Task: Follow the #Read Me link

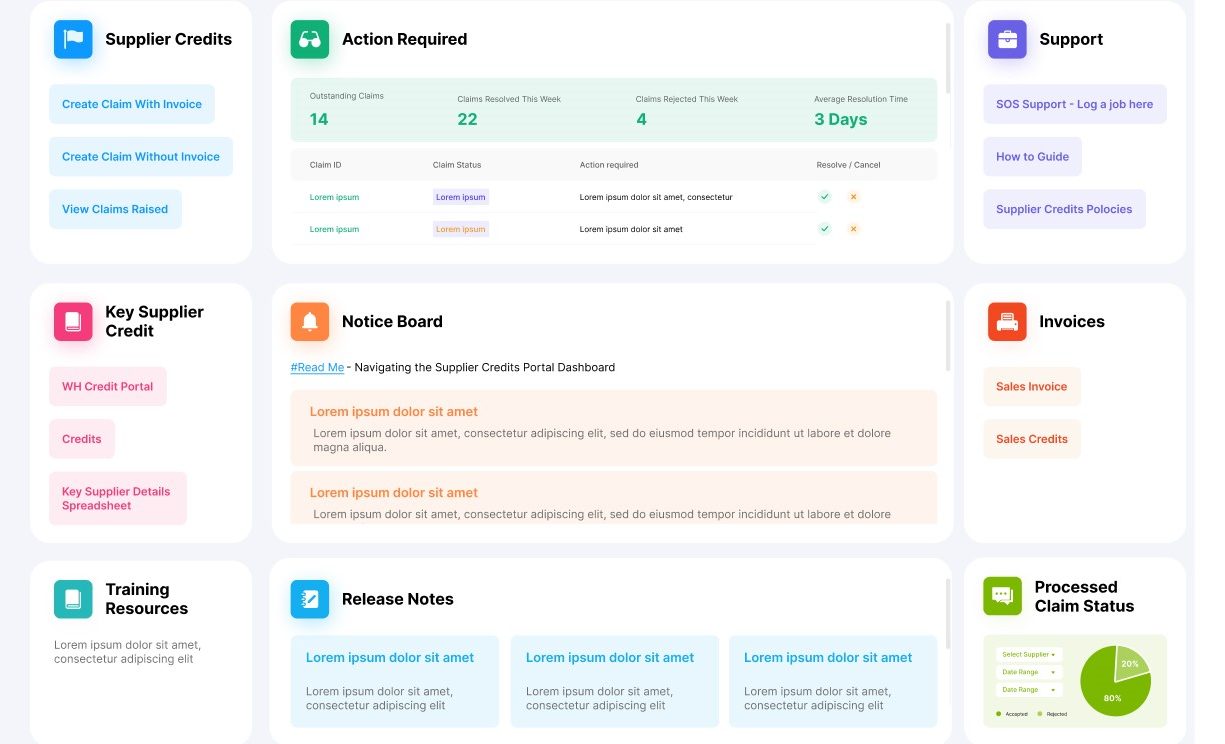Action: pyautogui.click(x=317, y=367)
